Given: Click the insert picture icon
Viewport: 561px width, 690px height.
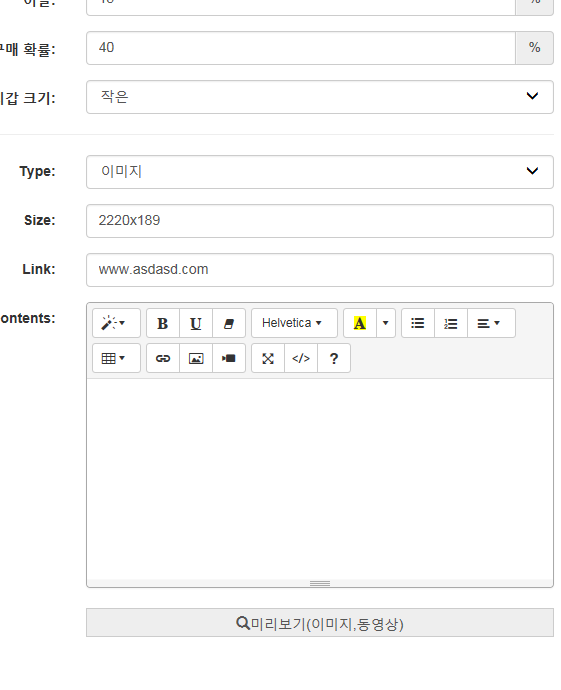Looking at the screenshot, I should pyautogui.click(x=196, y=358).
